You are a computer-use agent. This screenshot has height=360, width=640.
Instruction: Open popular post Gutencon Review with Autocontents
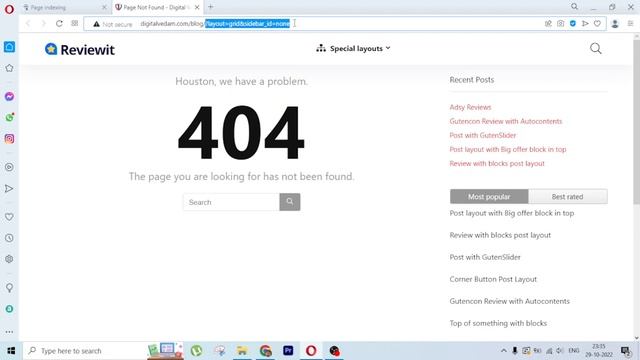click(509, 301)
